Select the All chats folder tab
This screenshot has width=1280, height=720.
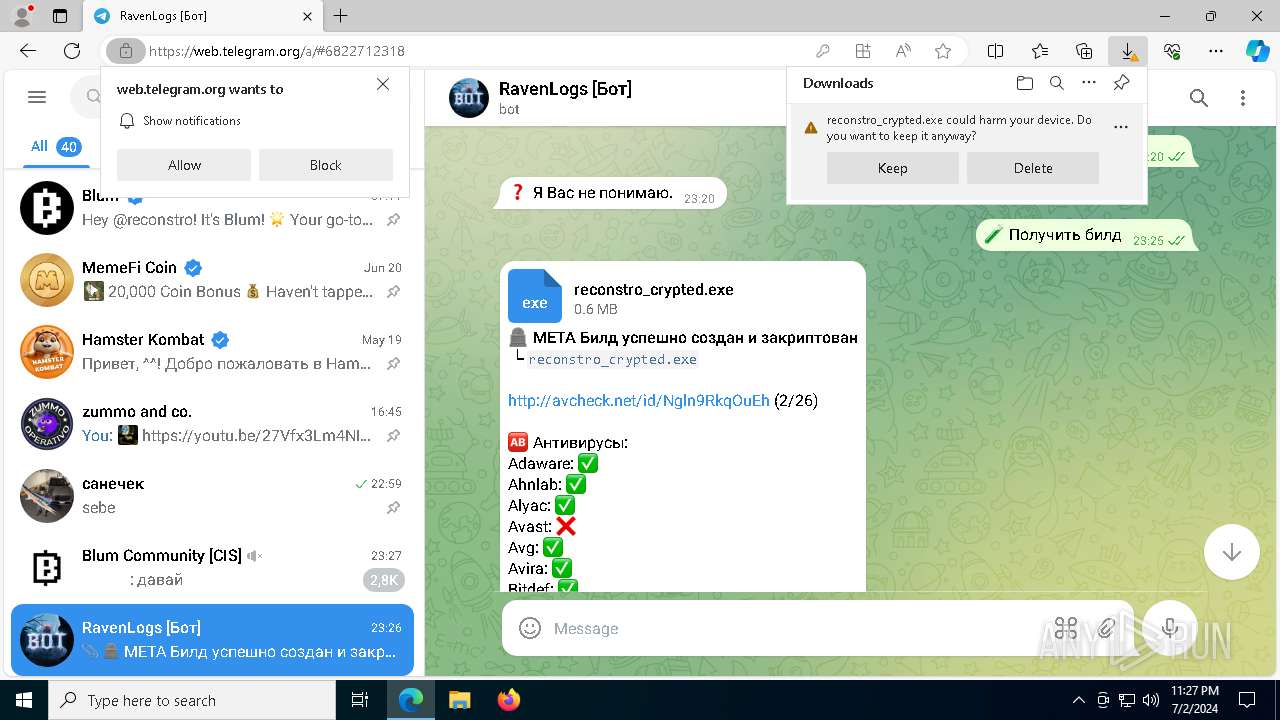pos(55,146)
